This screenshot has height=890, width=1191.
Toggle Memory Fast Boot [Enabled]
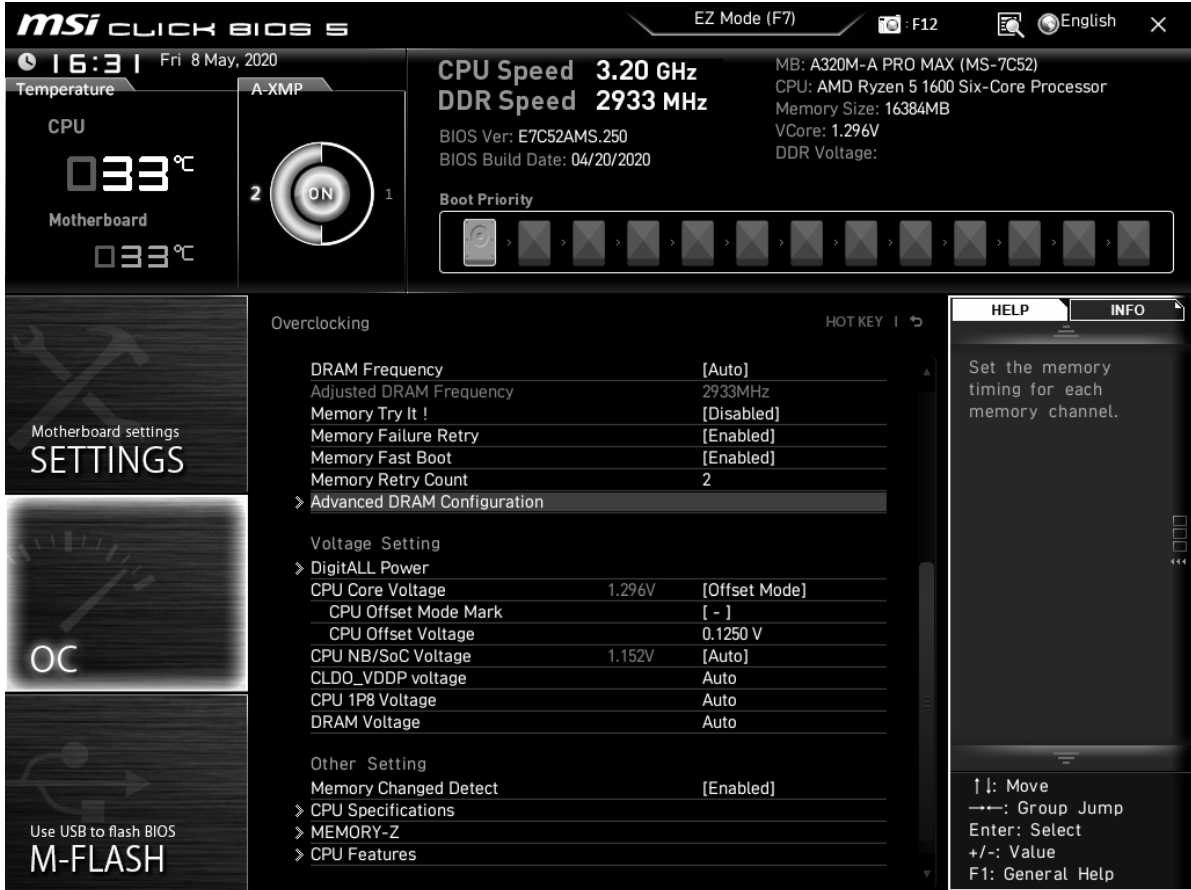point(598,458)
